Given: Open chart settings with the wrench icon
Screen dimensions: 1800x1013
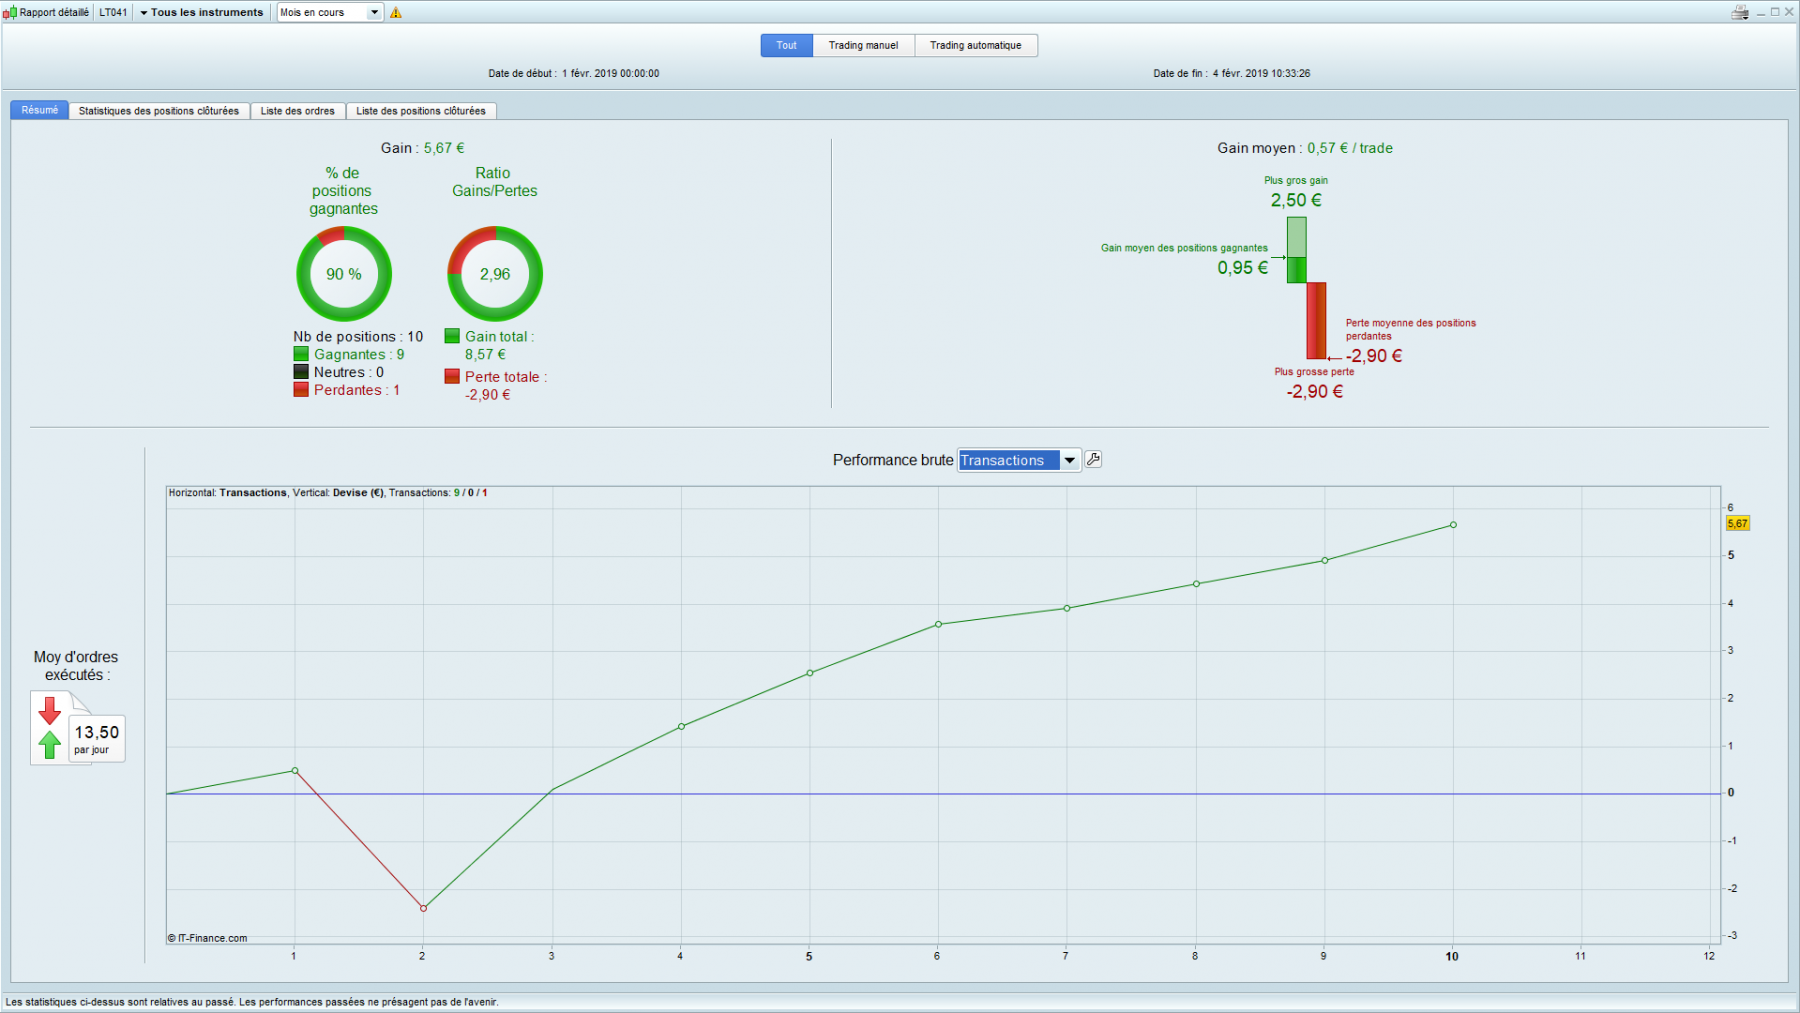Looking at the screenshot, I should tap(1093, 460).
